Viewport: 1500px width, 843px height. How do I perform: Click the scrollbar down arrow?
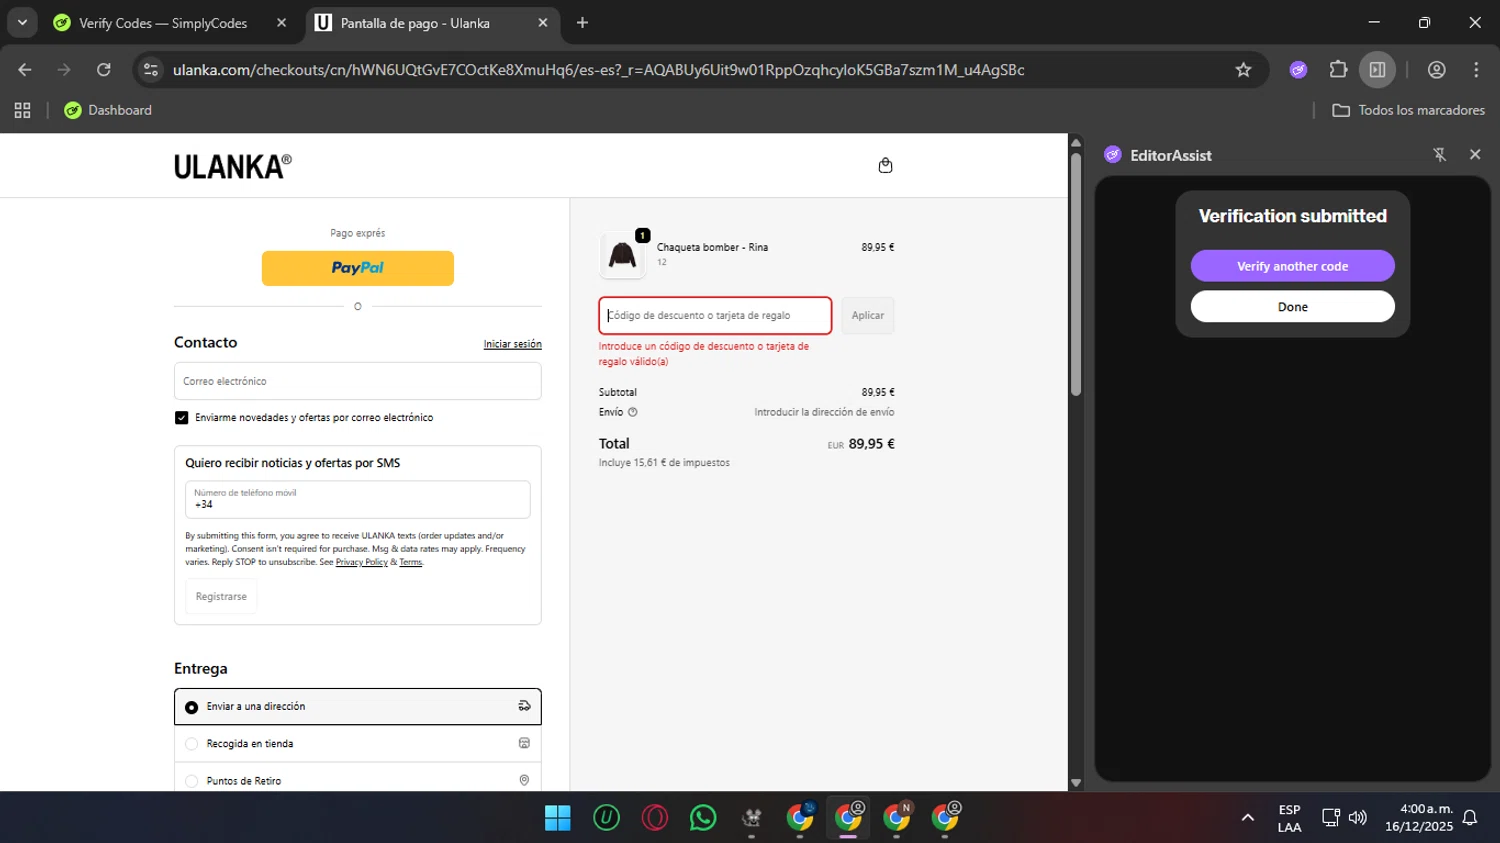tap(1076, 783)
